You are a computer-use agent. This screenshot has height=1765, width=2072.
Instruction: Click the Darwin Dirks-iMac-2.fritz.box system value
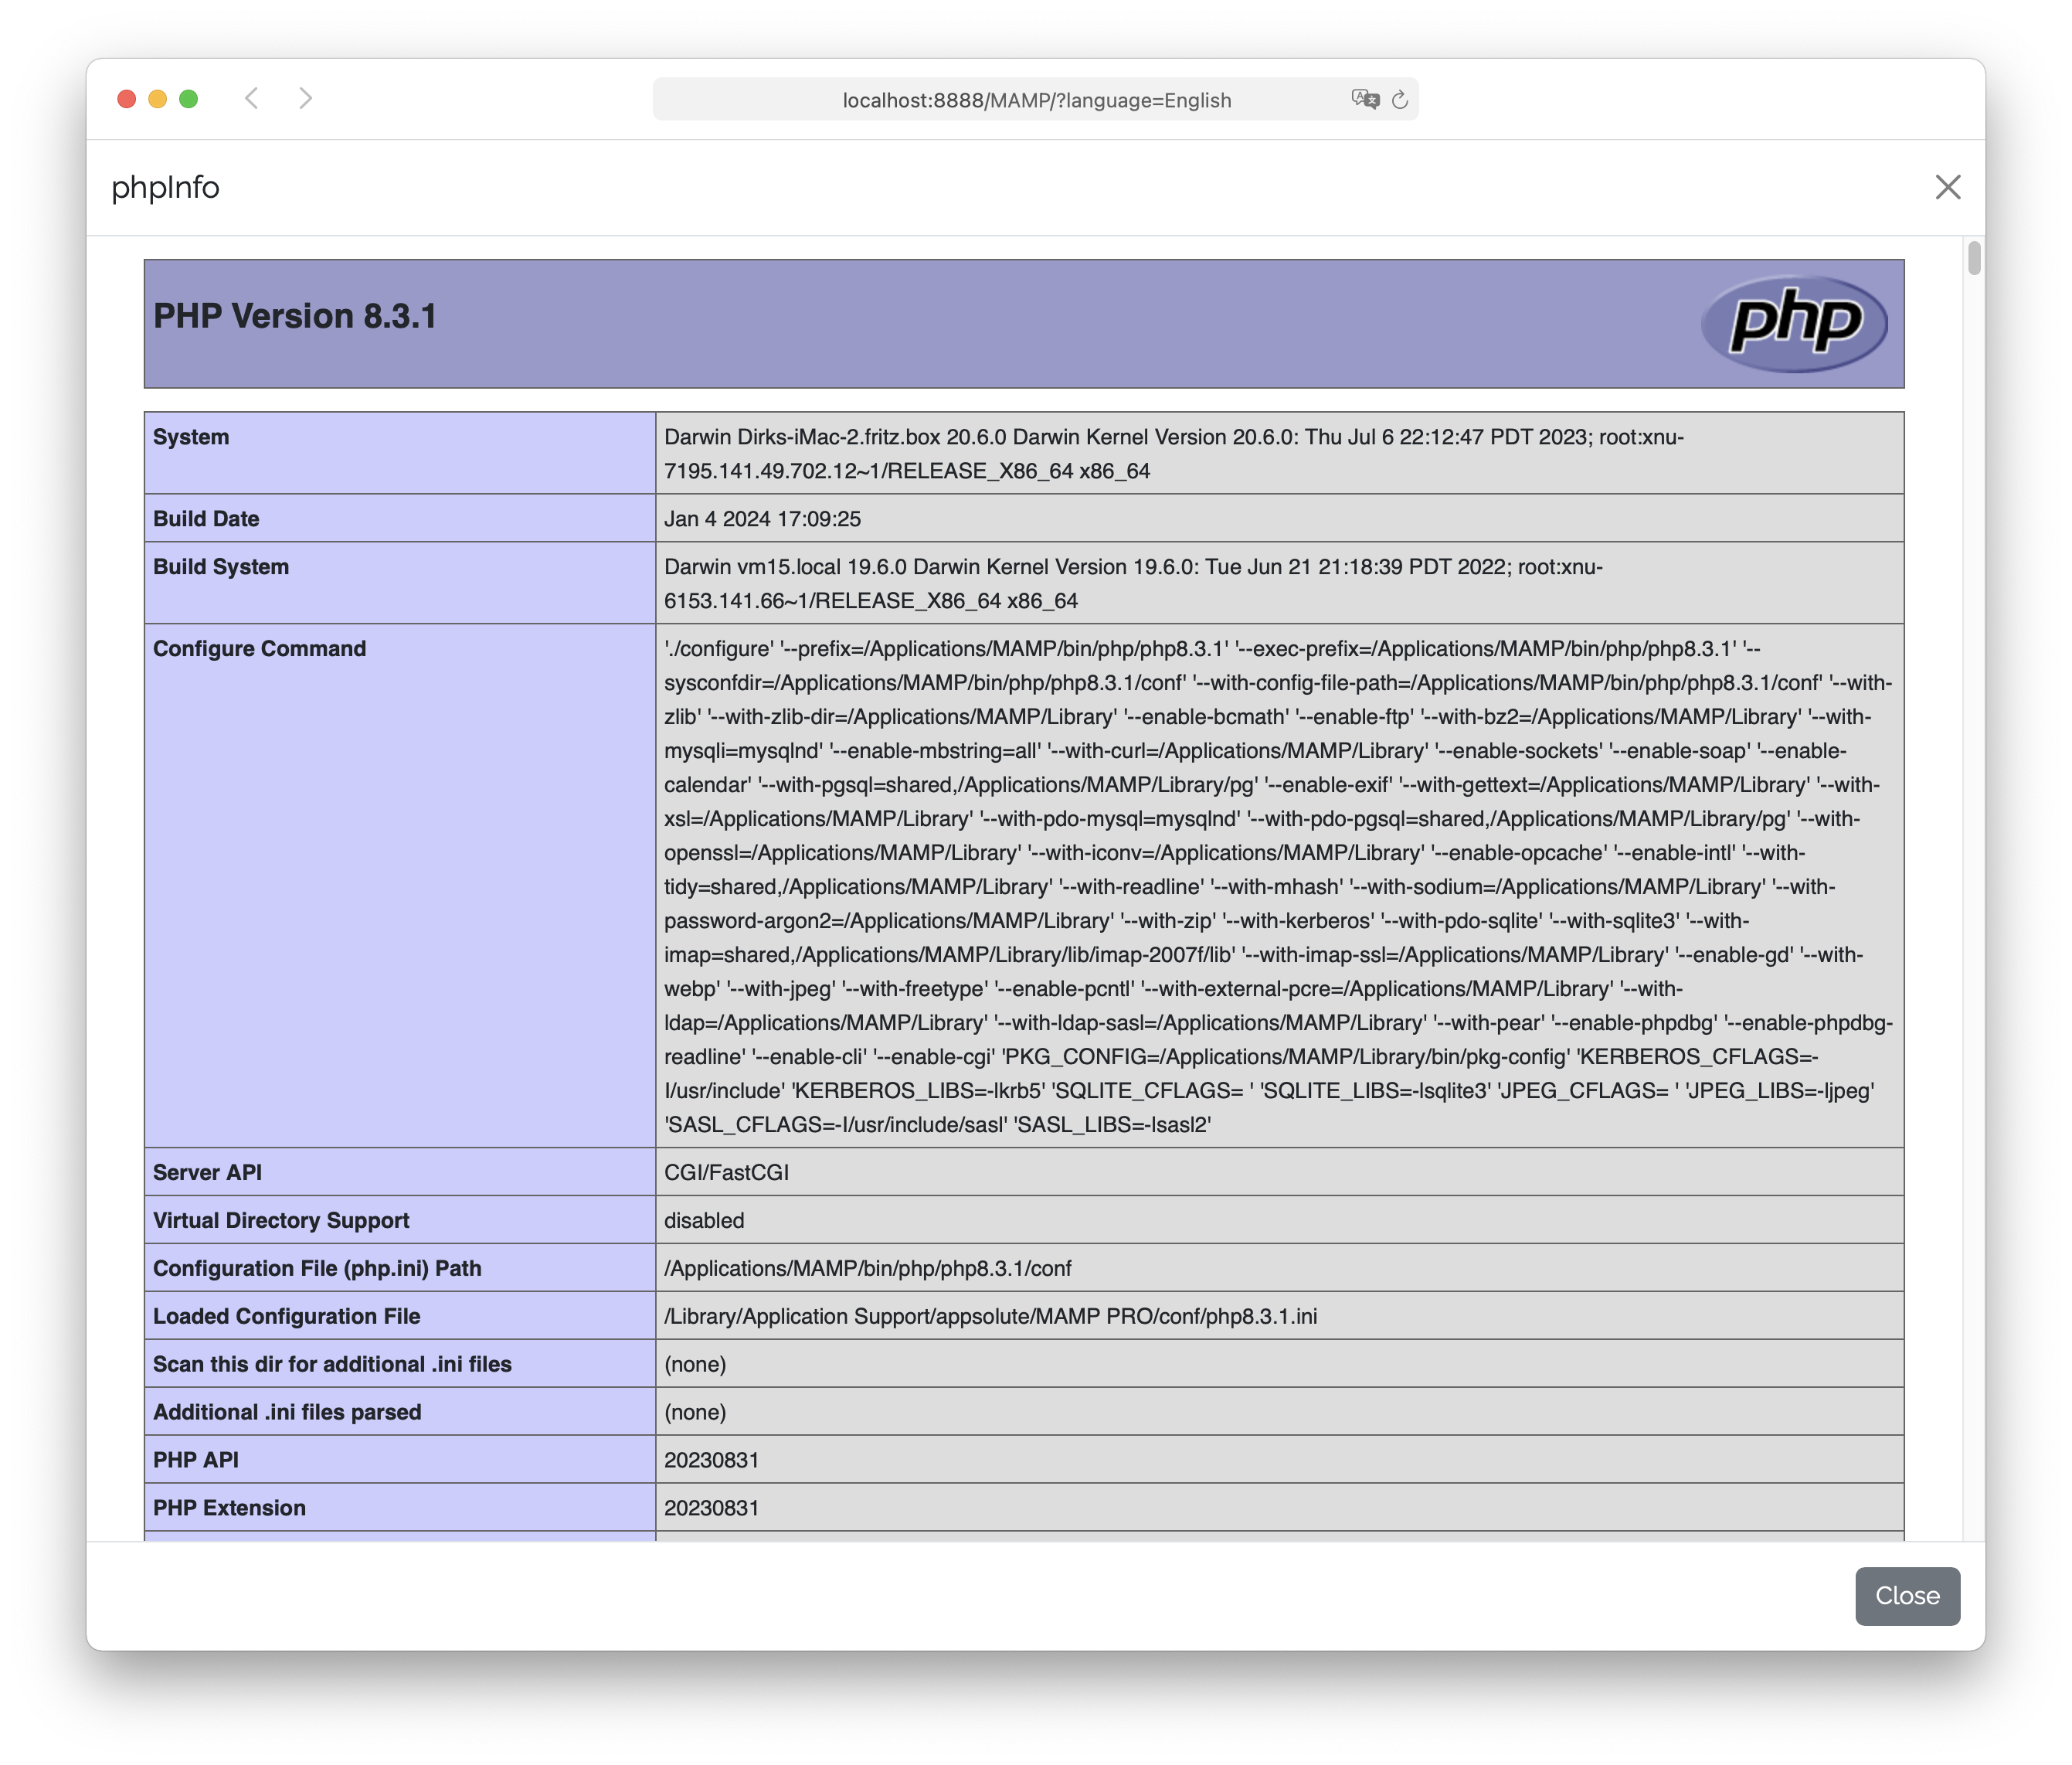[x=1174, y=454]
